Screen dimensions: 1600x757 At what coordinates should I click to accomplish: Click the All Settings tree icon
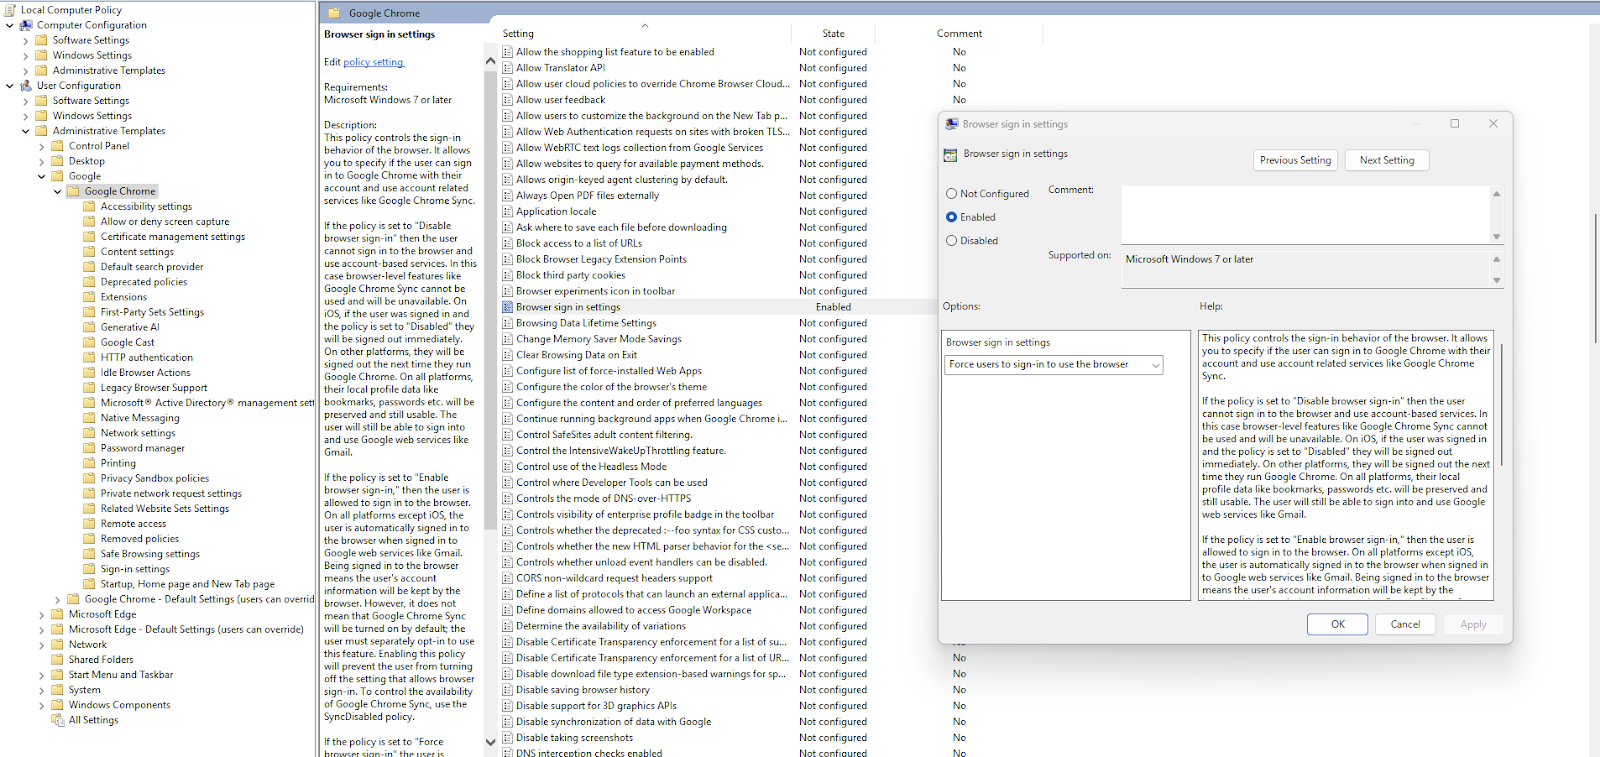58,720
